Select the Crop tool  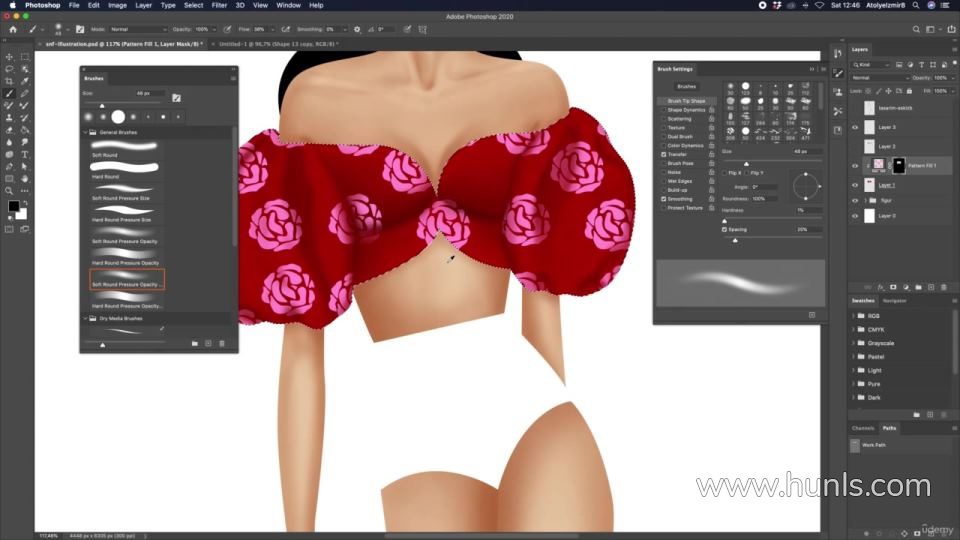point(9,81)
